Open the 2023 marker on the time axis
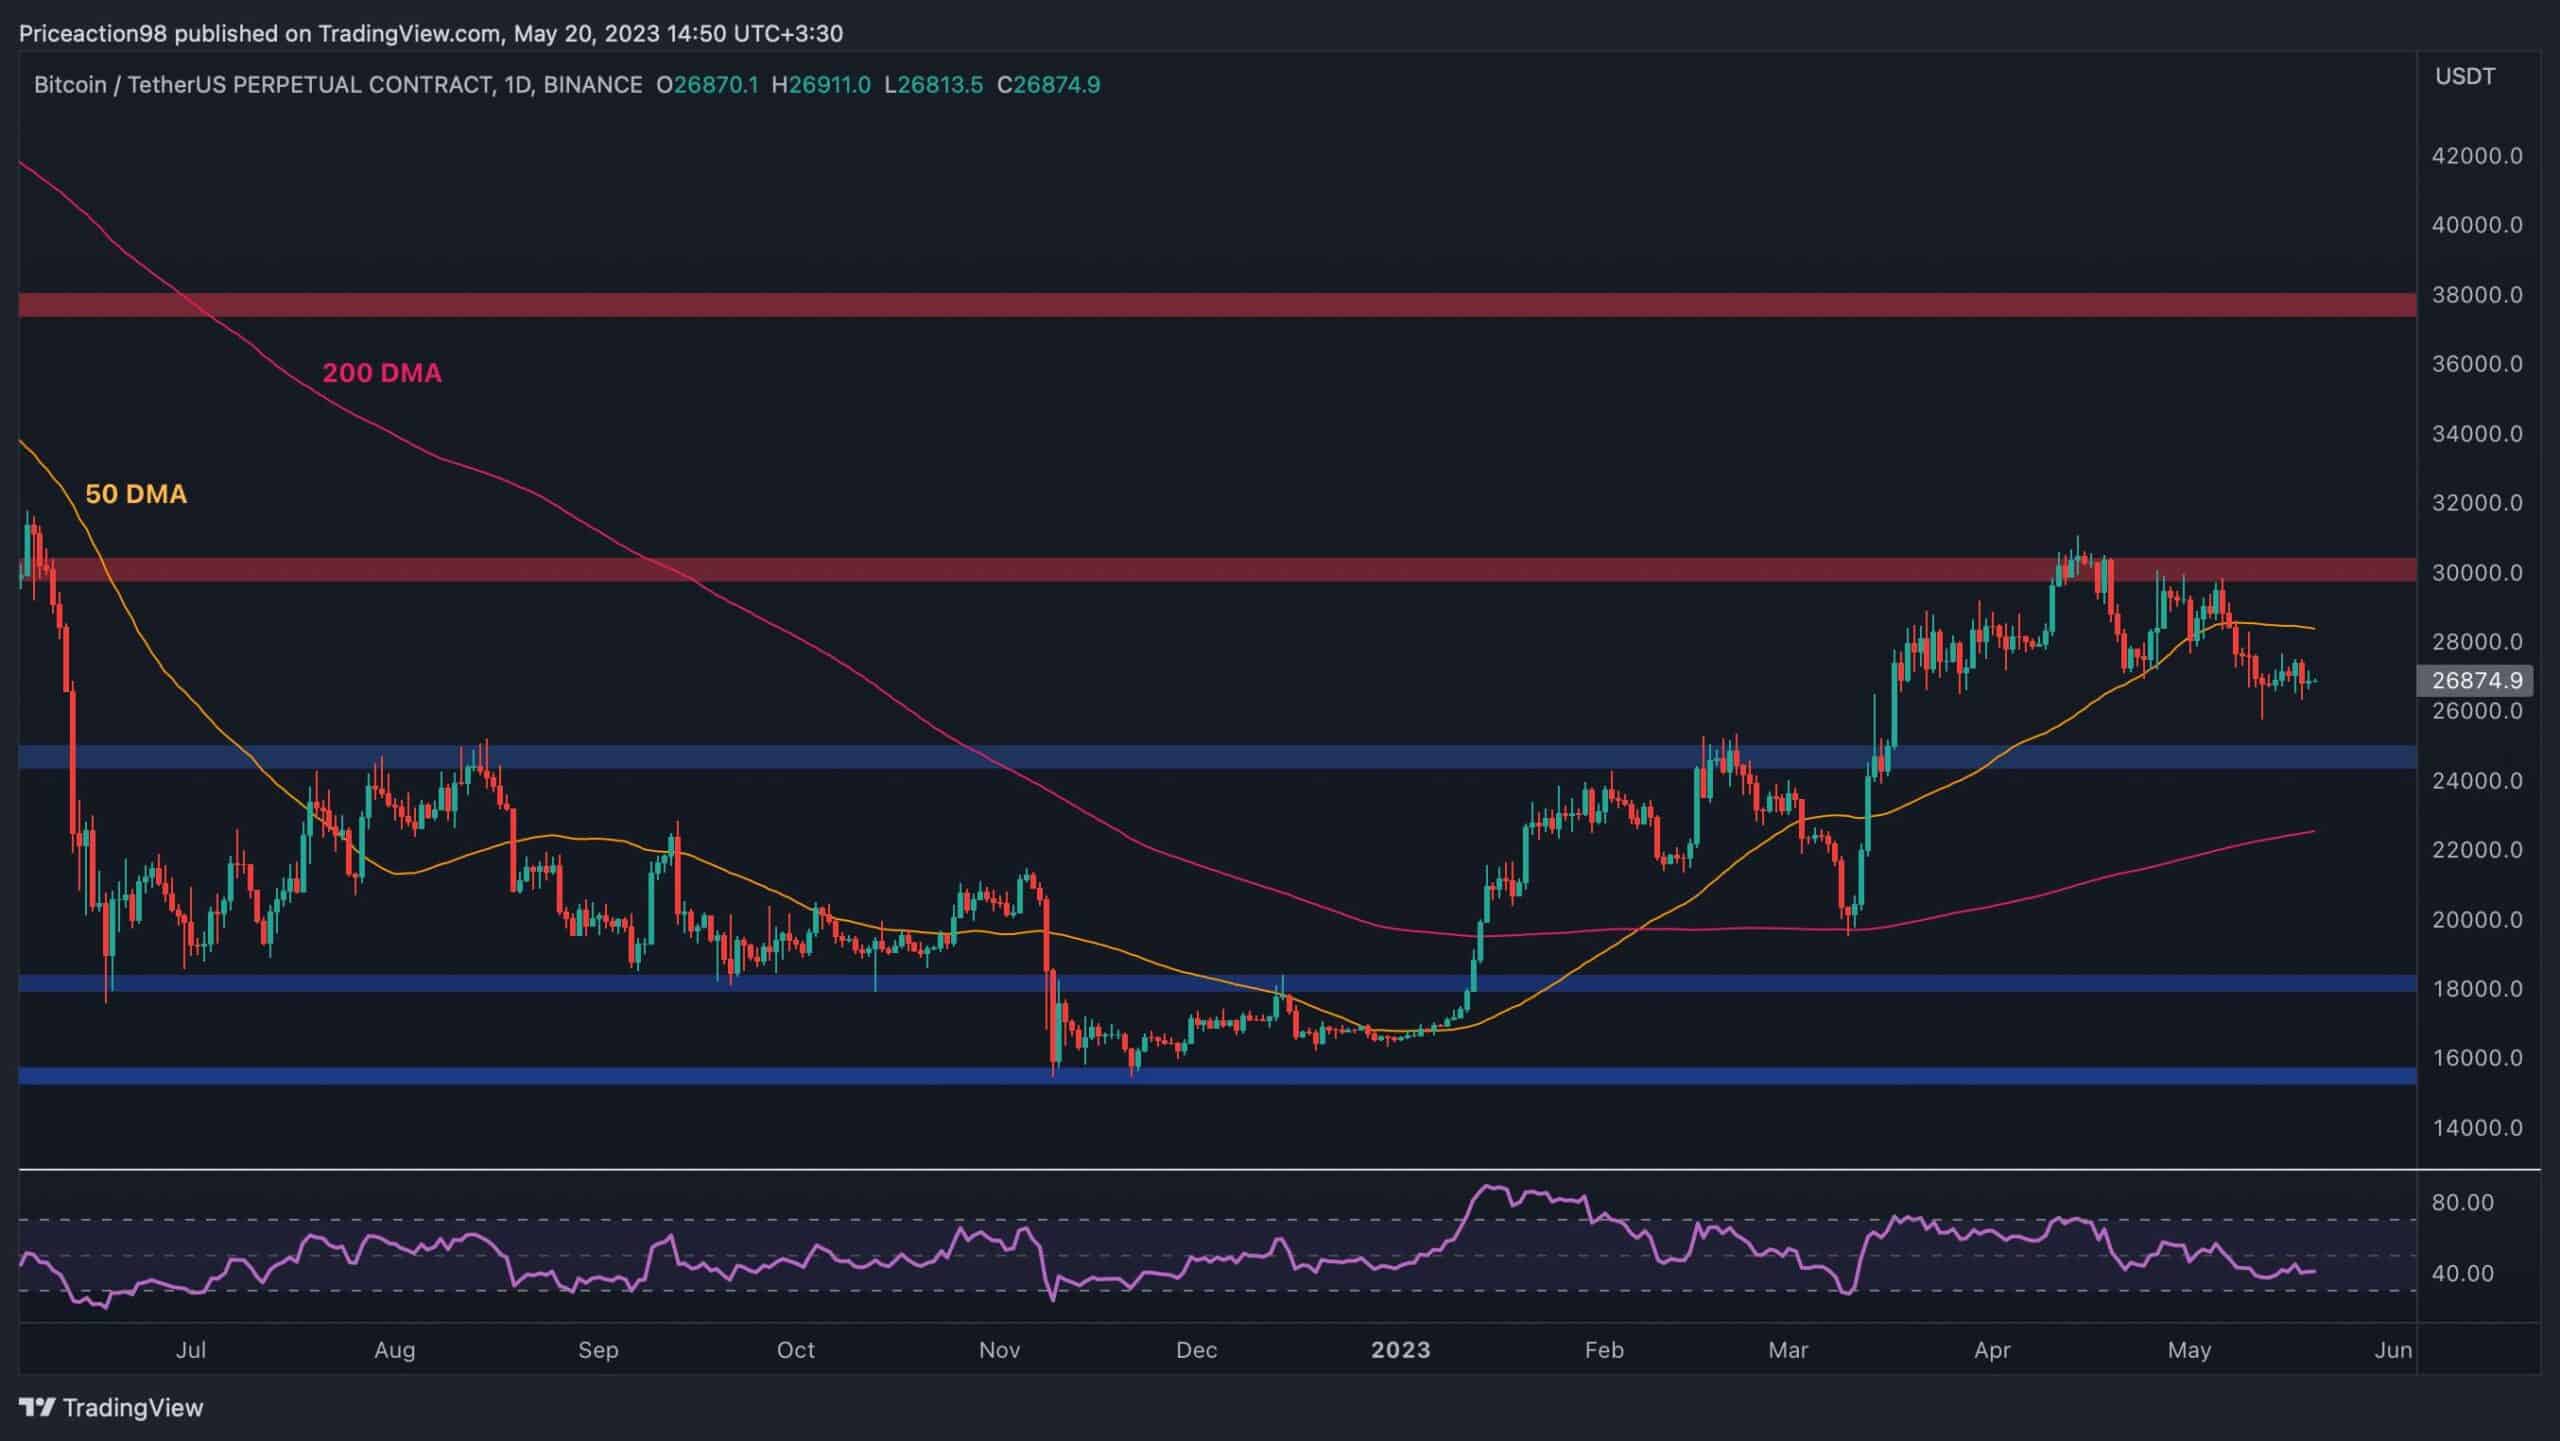Screen dimensions: 2560x1441 click(x=1399, y=1349)
